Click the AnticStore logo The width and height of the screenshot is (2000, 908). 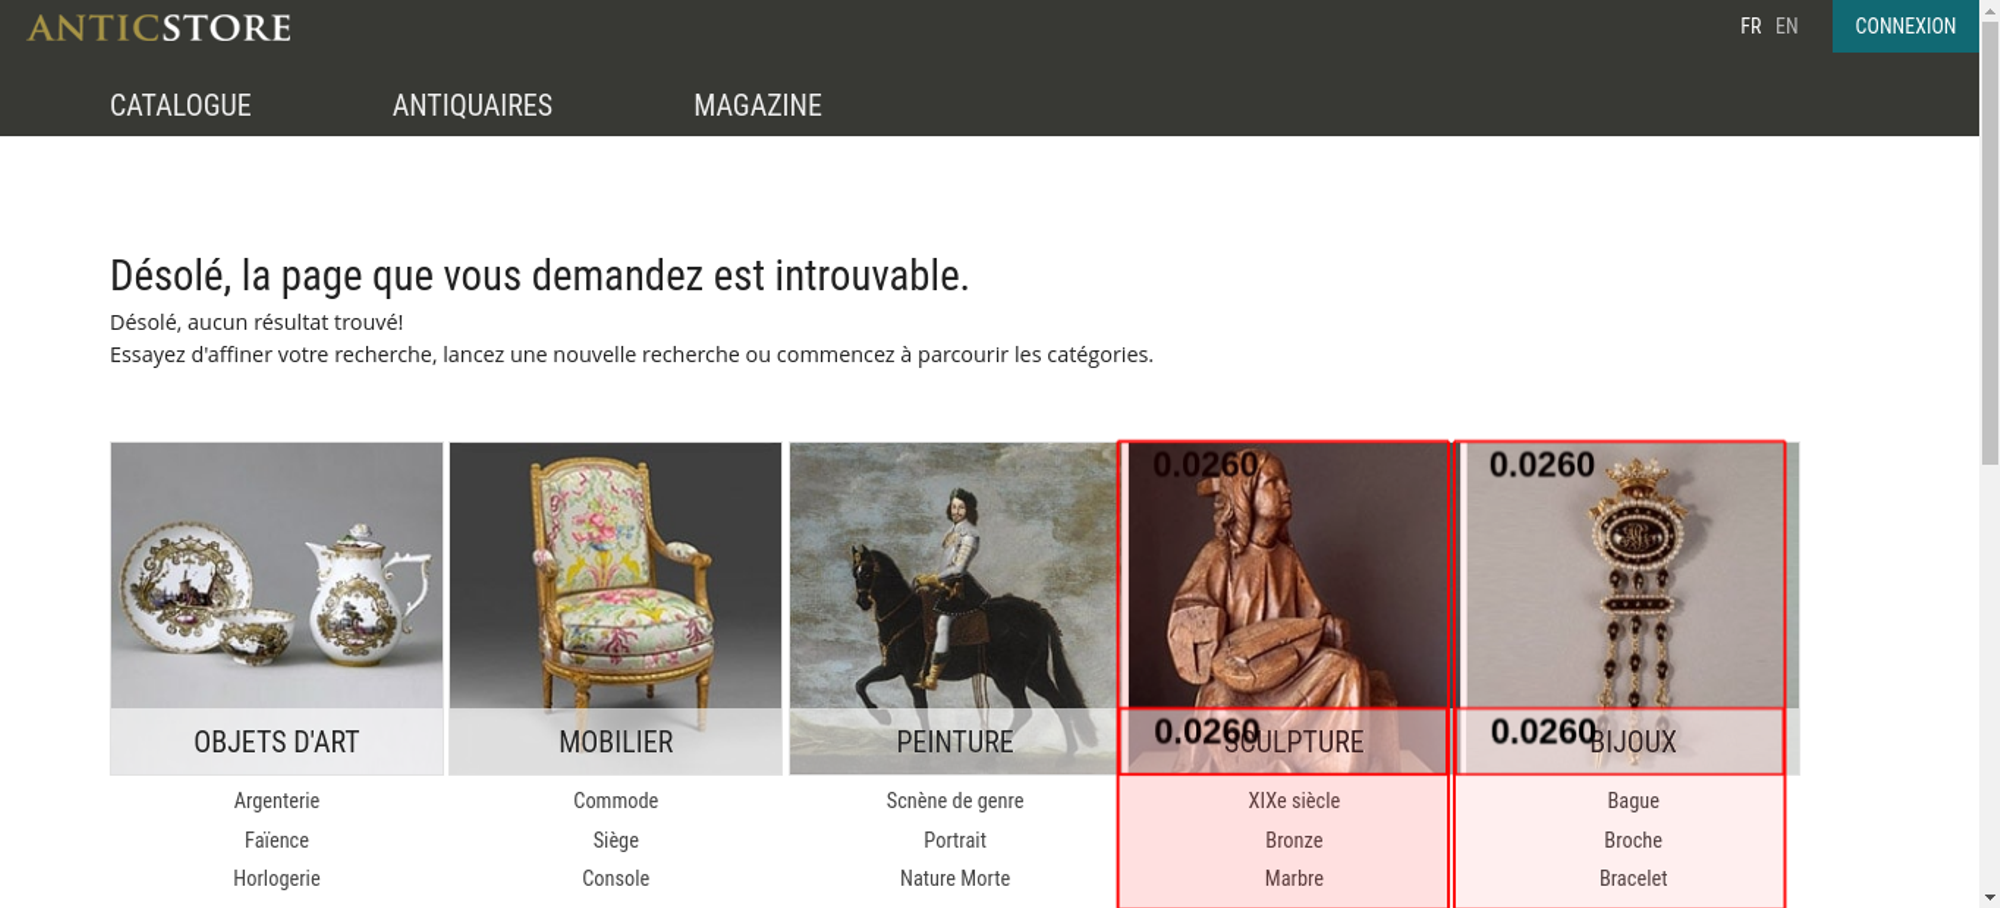point(159,27)
